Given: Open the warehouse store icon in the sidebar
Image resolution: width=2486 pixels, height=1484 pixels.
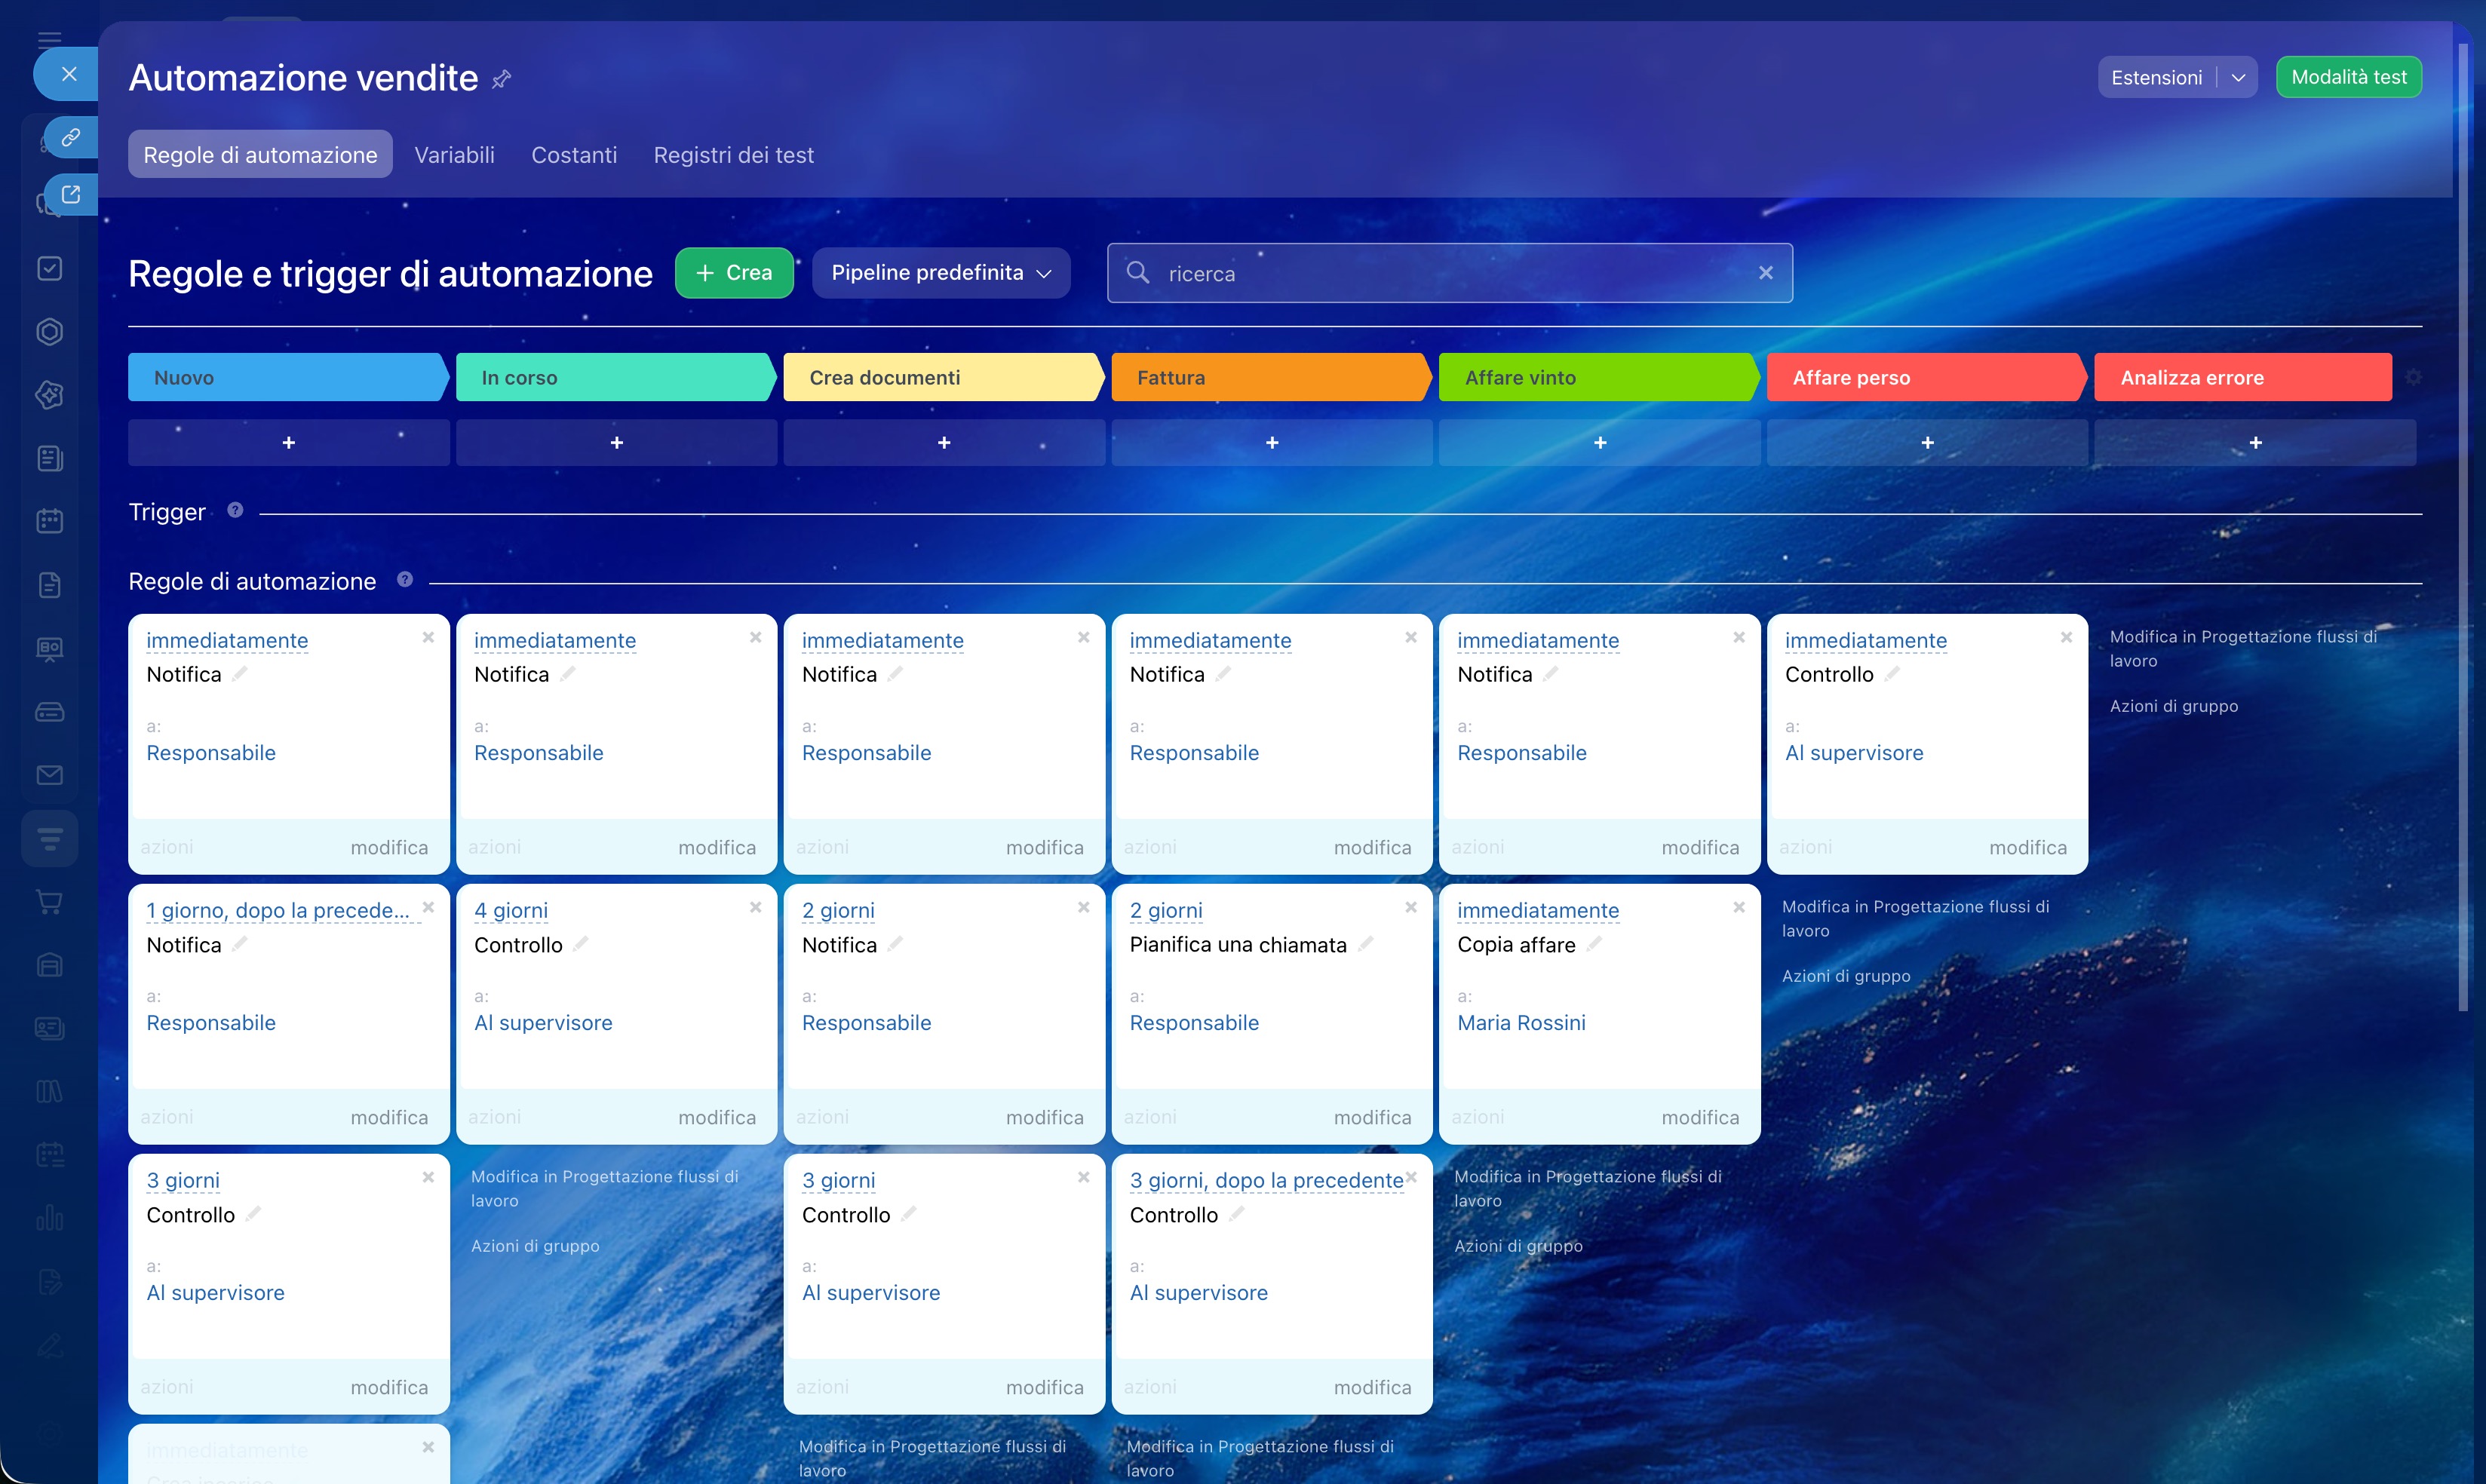Looking at the screenshot, I should point(49,965).
